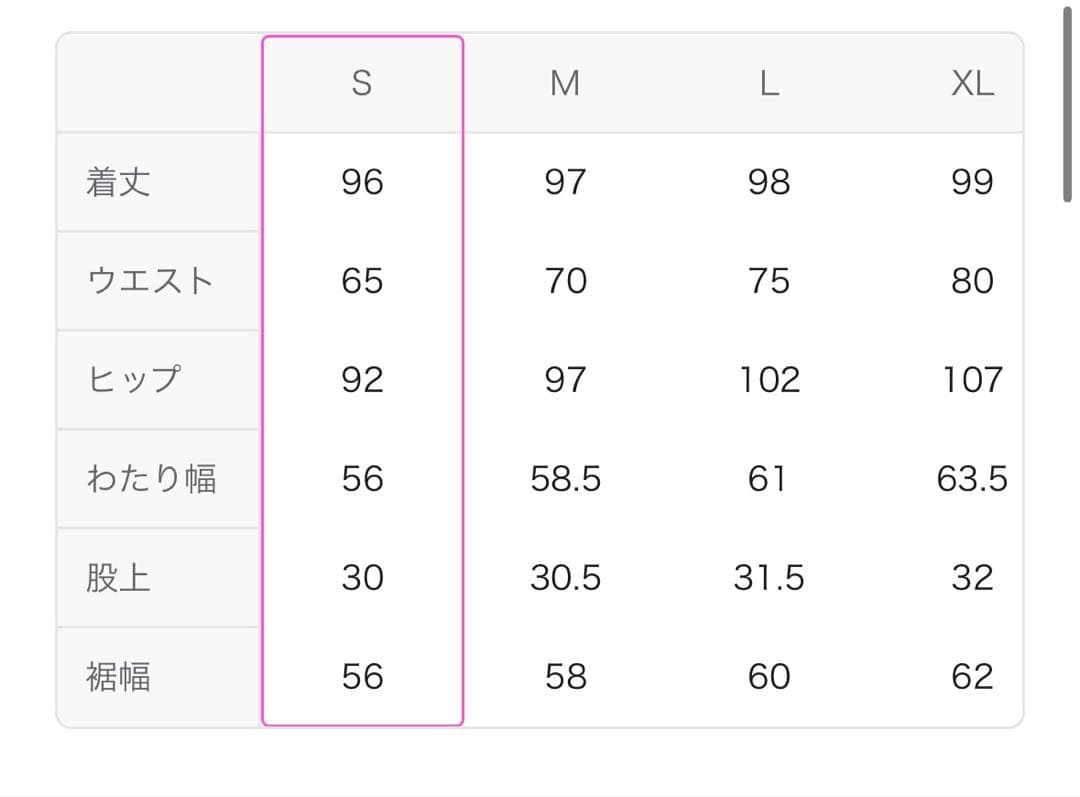Click the 裾幅 row label

pyautogui.click(x=119, y=677)
